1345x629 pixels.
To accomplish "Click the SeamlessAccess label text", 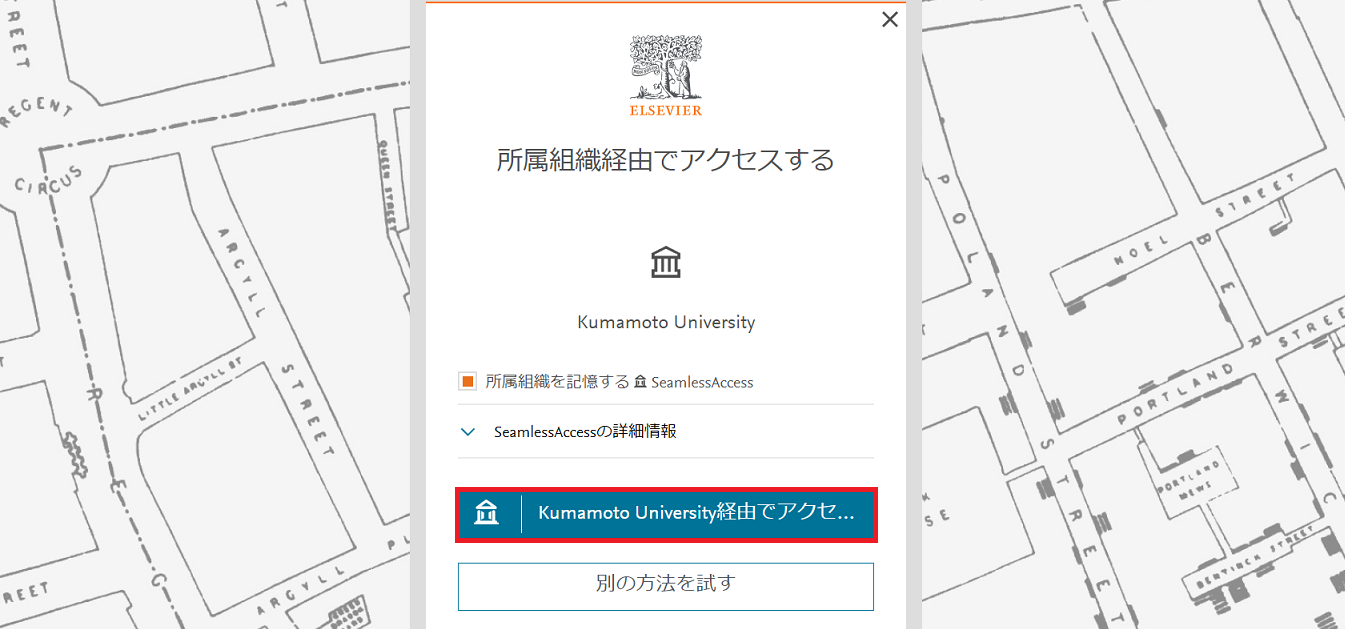I will tap(703, 382).
